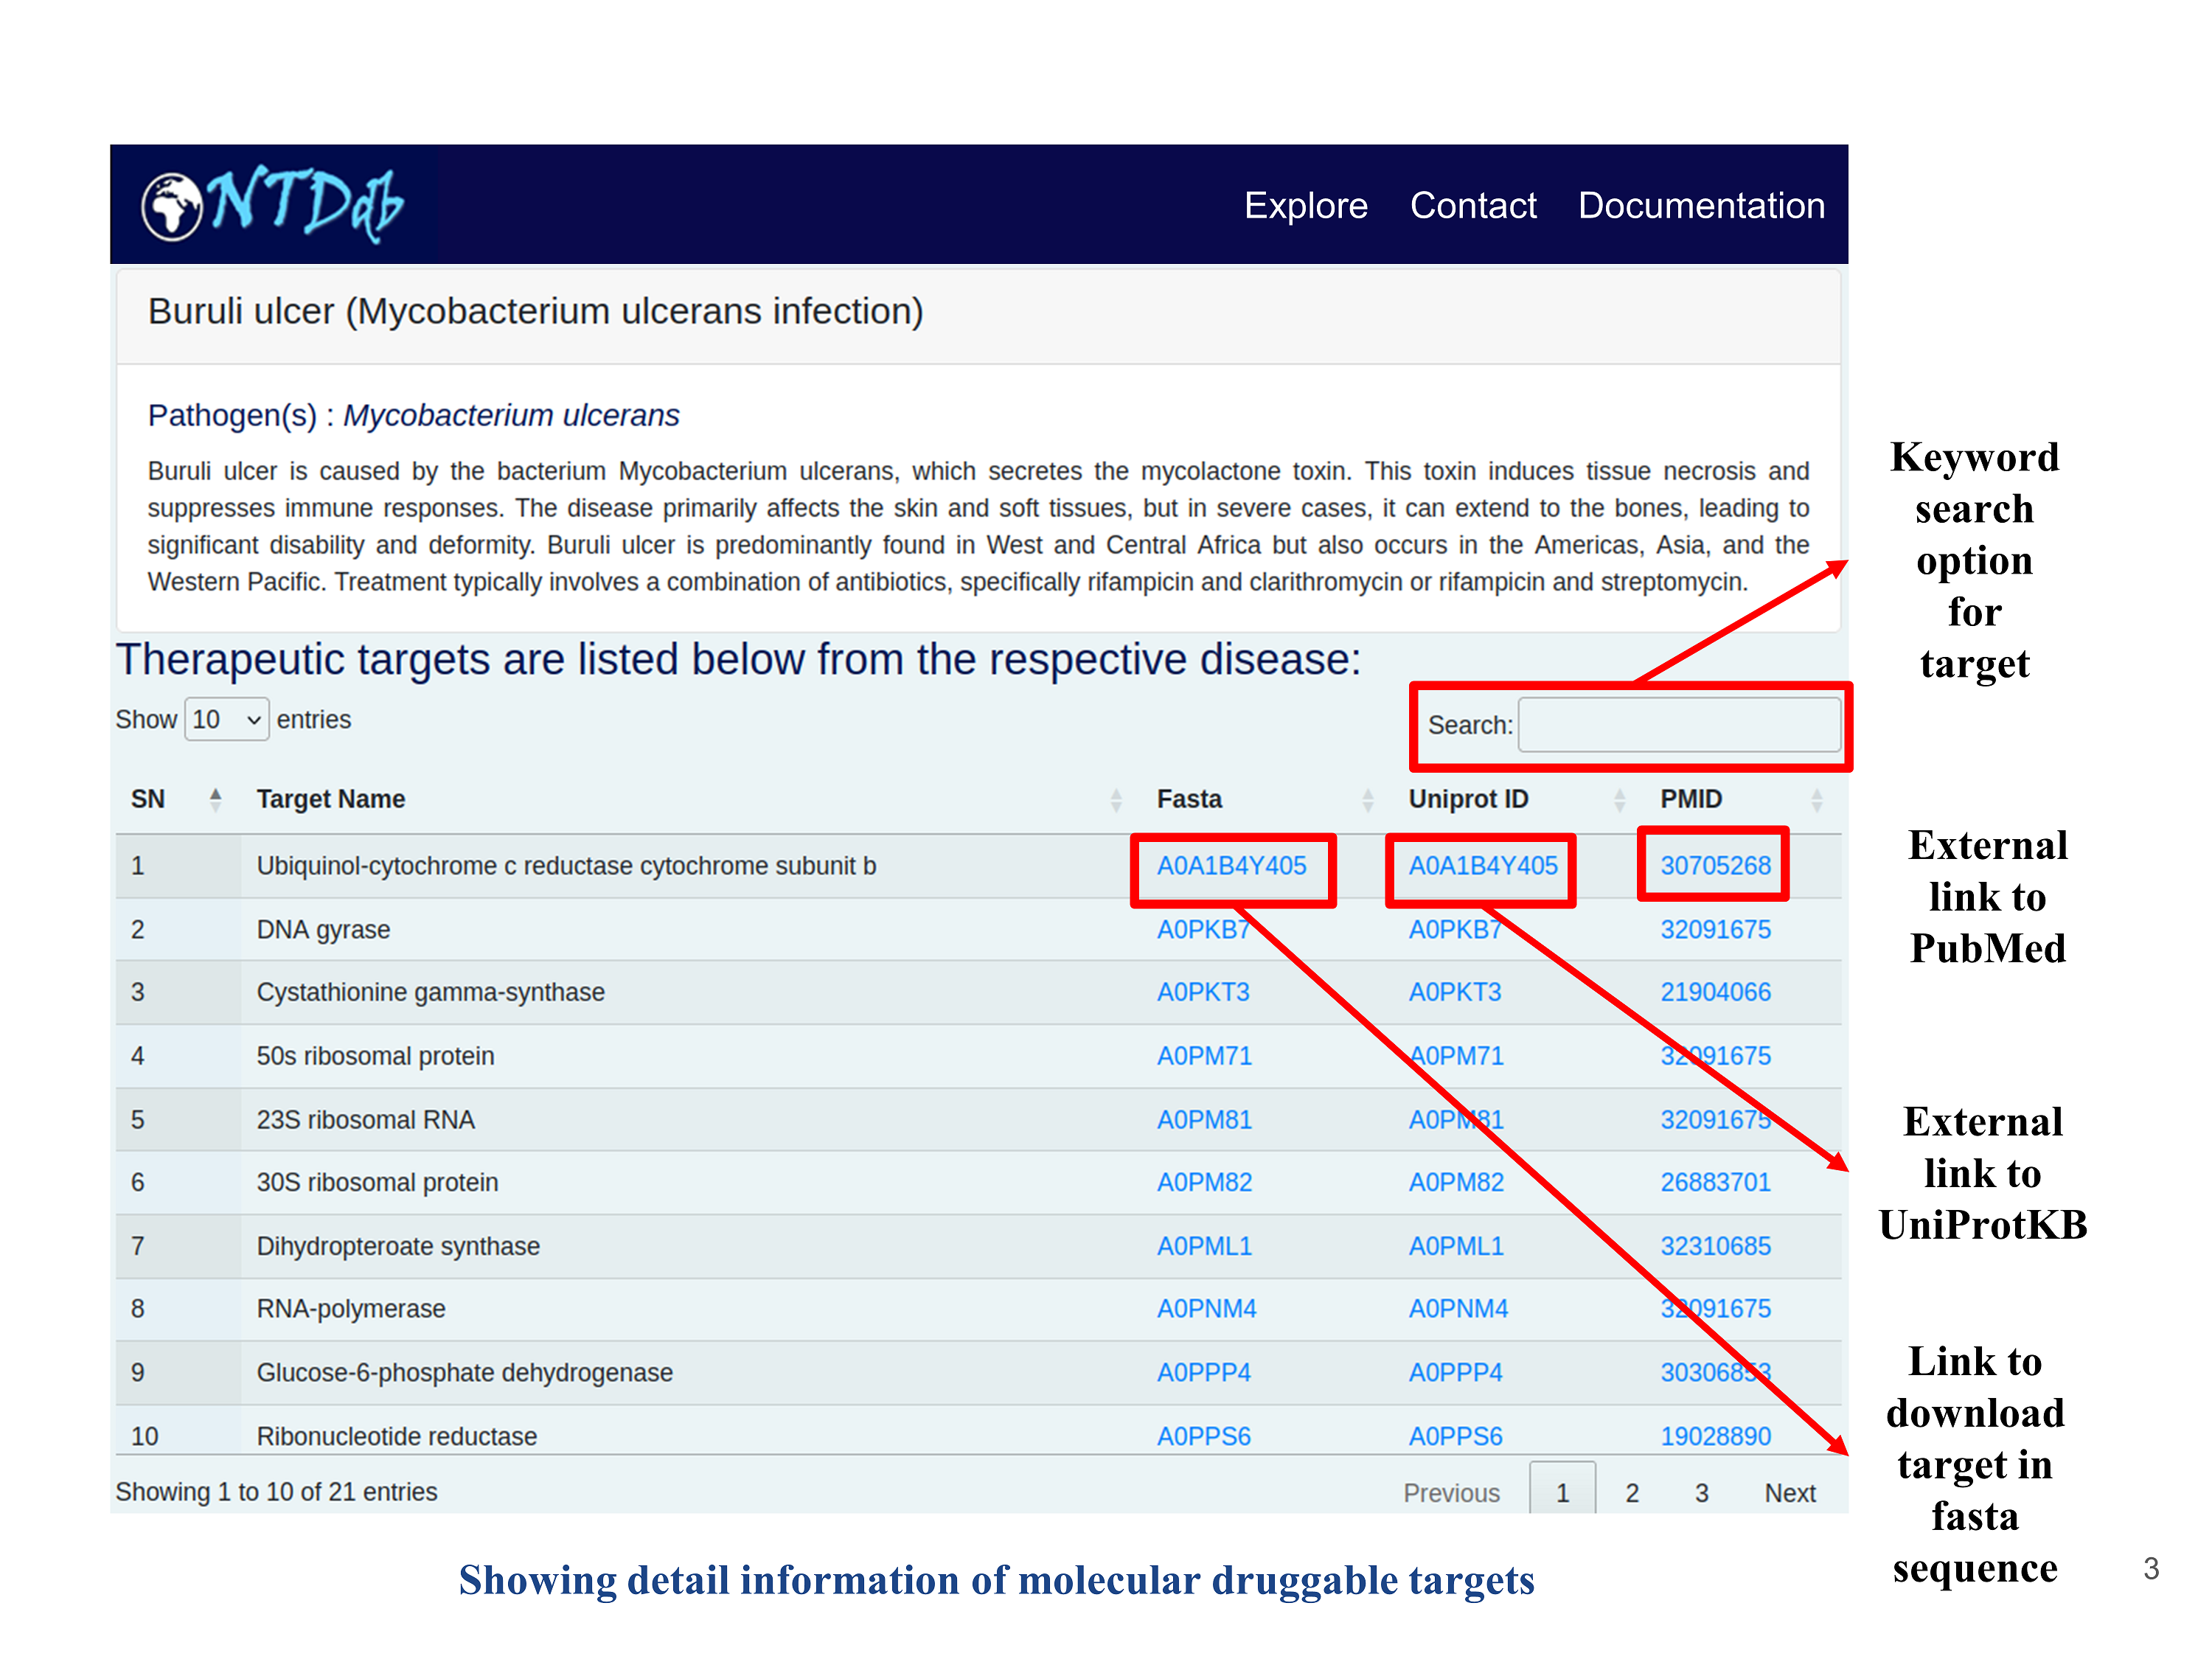Go to page 3 of results
Viewport: 2212px width, 1659px height.
1700,1493
